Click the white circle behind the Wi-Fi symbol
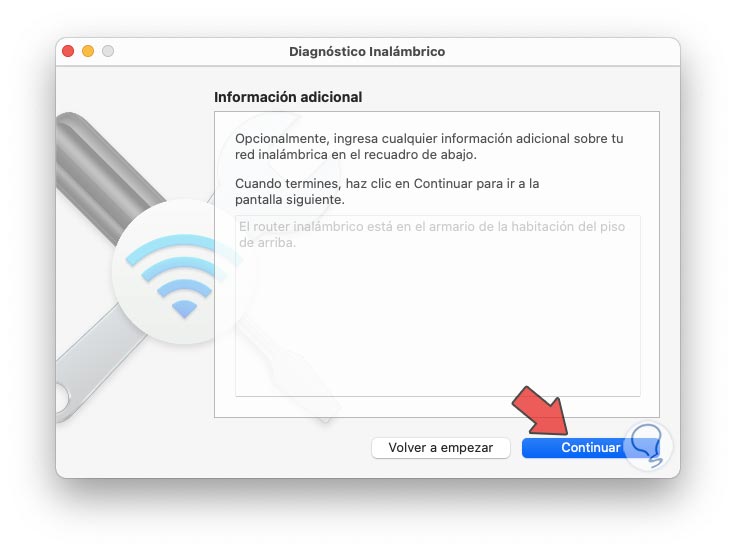 tap(185, 272)
